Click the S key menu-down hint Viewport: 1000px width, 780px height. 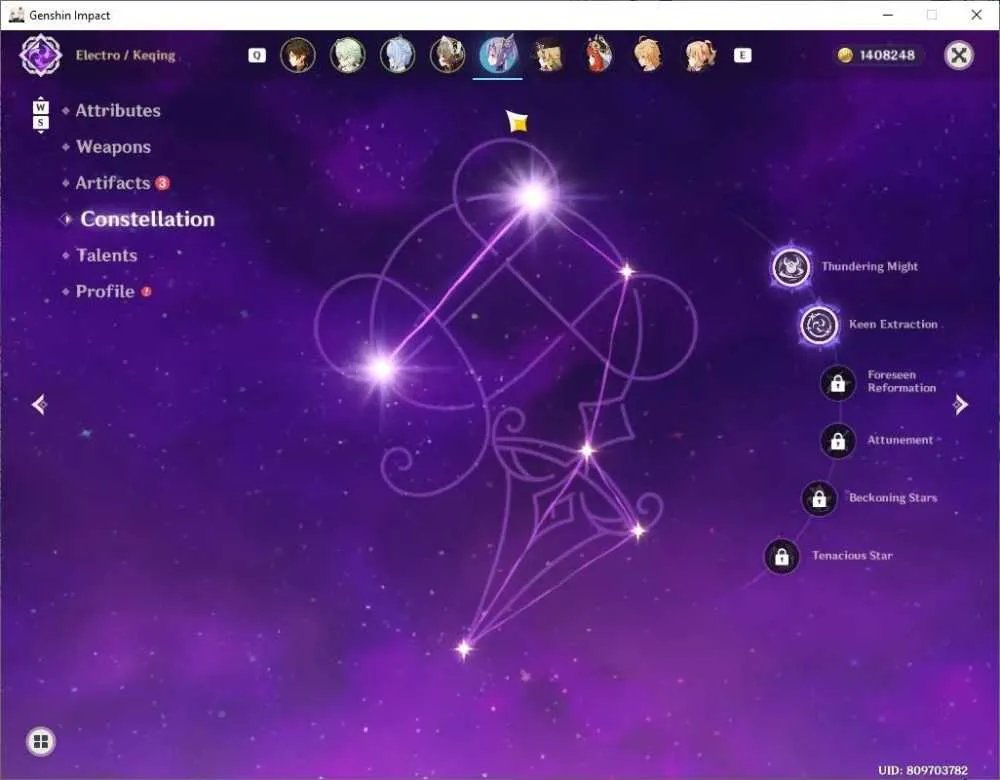[x=40, y=122]
